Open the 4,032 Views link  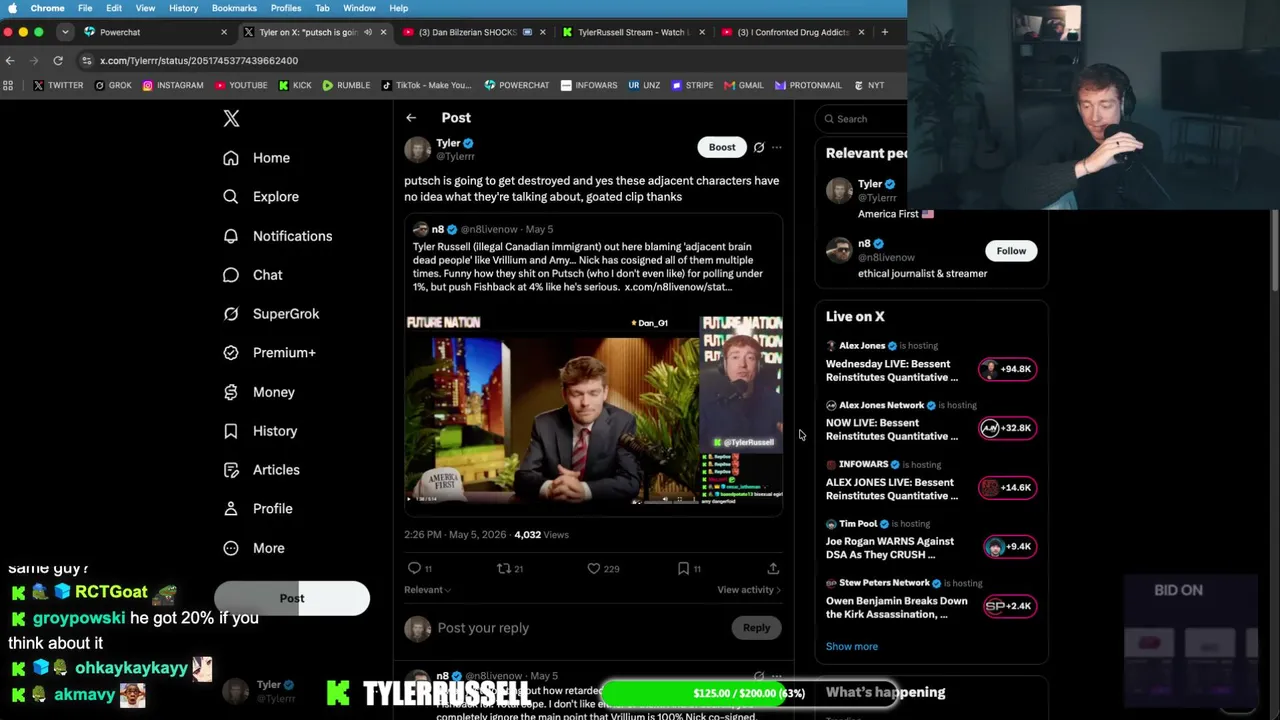point(541,535)
